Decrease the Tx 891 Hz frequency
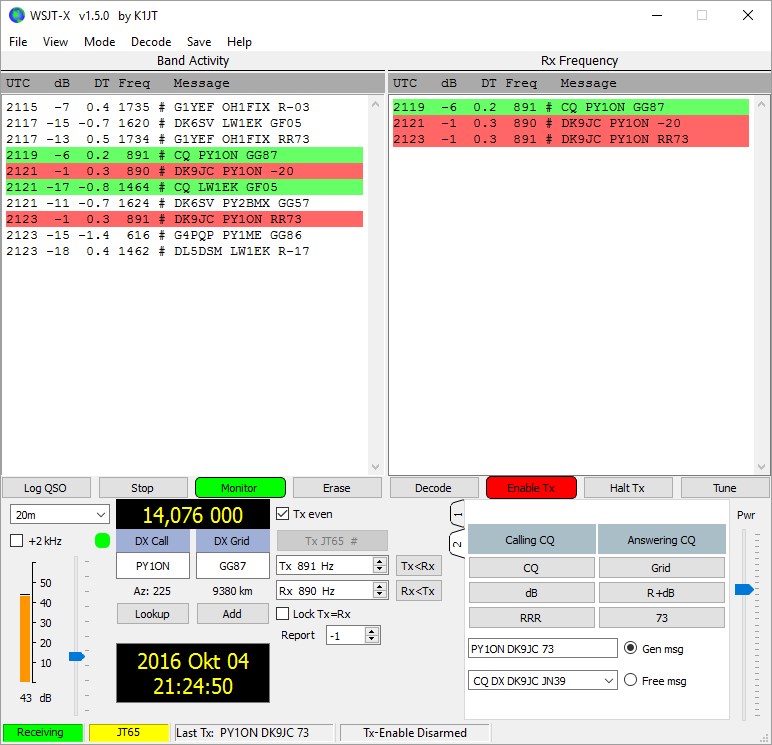This screenshot has height=745, width=772. (380, 570)
